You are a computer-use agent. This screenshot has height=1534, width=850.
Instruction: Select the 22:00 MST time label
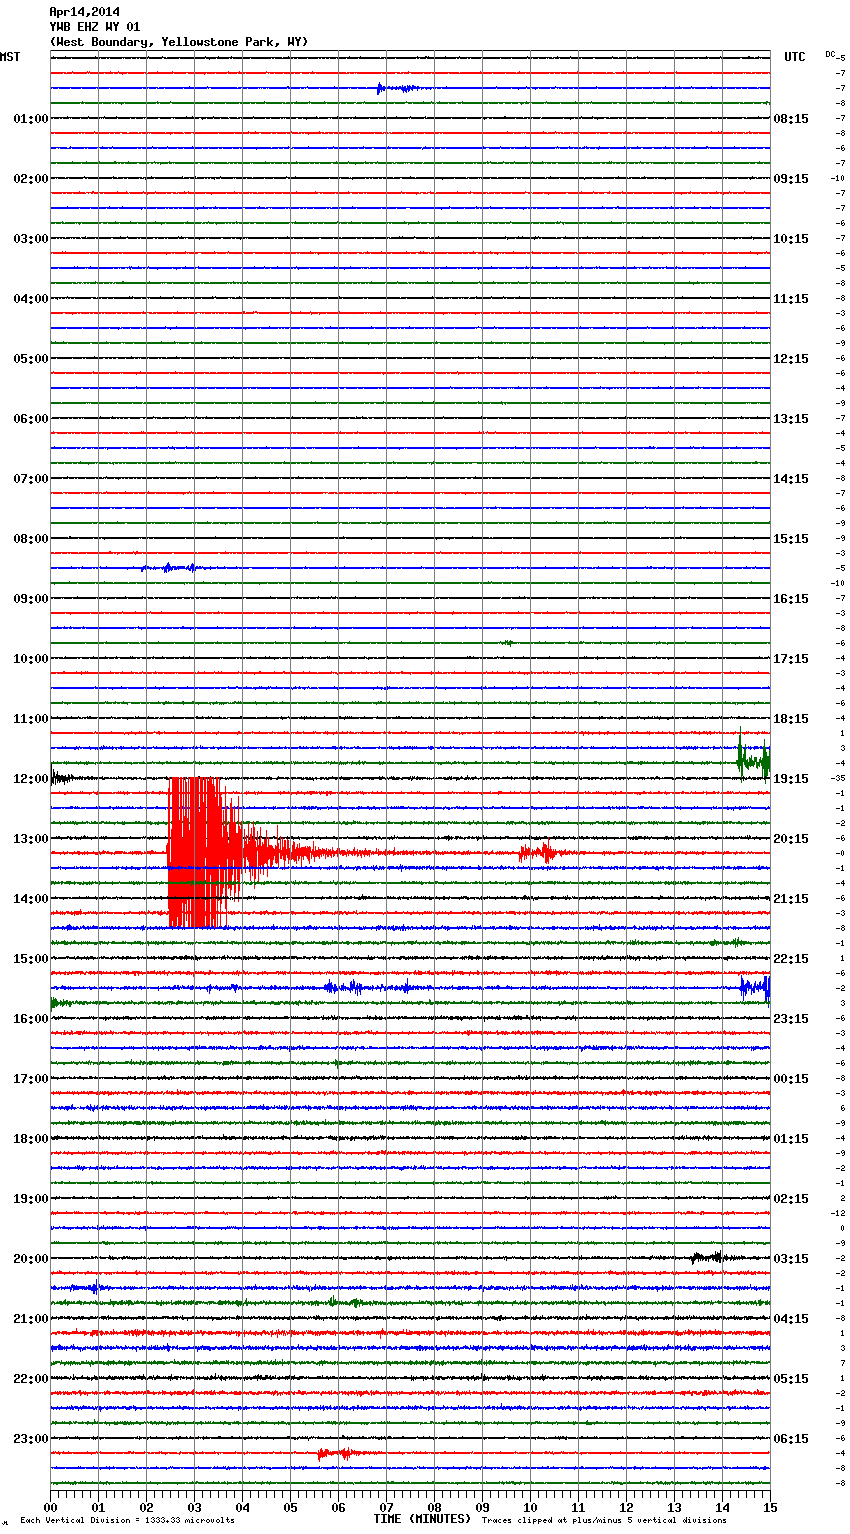[30, 1379]
